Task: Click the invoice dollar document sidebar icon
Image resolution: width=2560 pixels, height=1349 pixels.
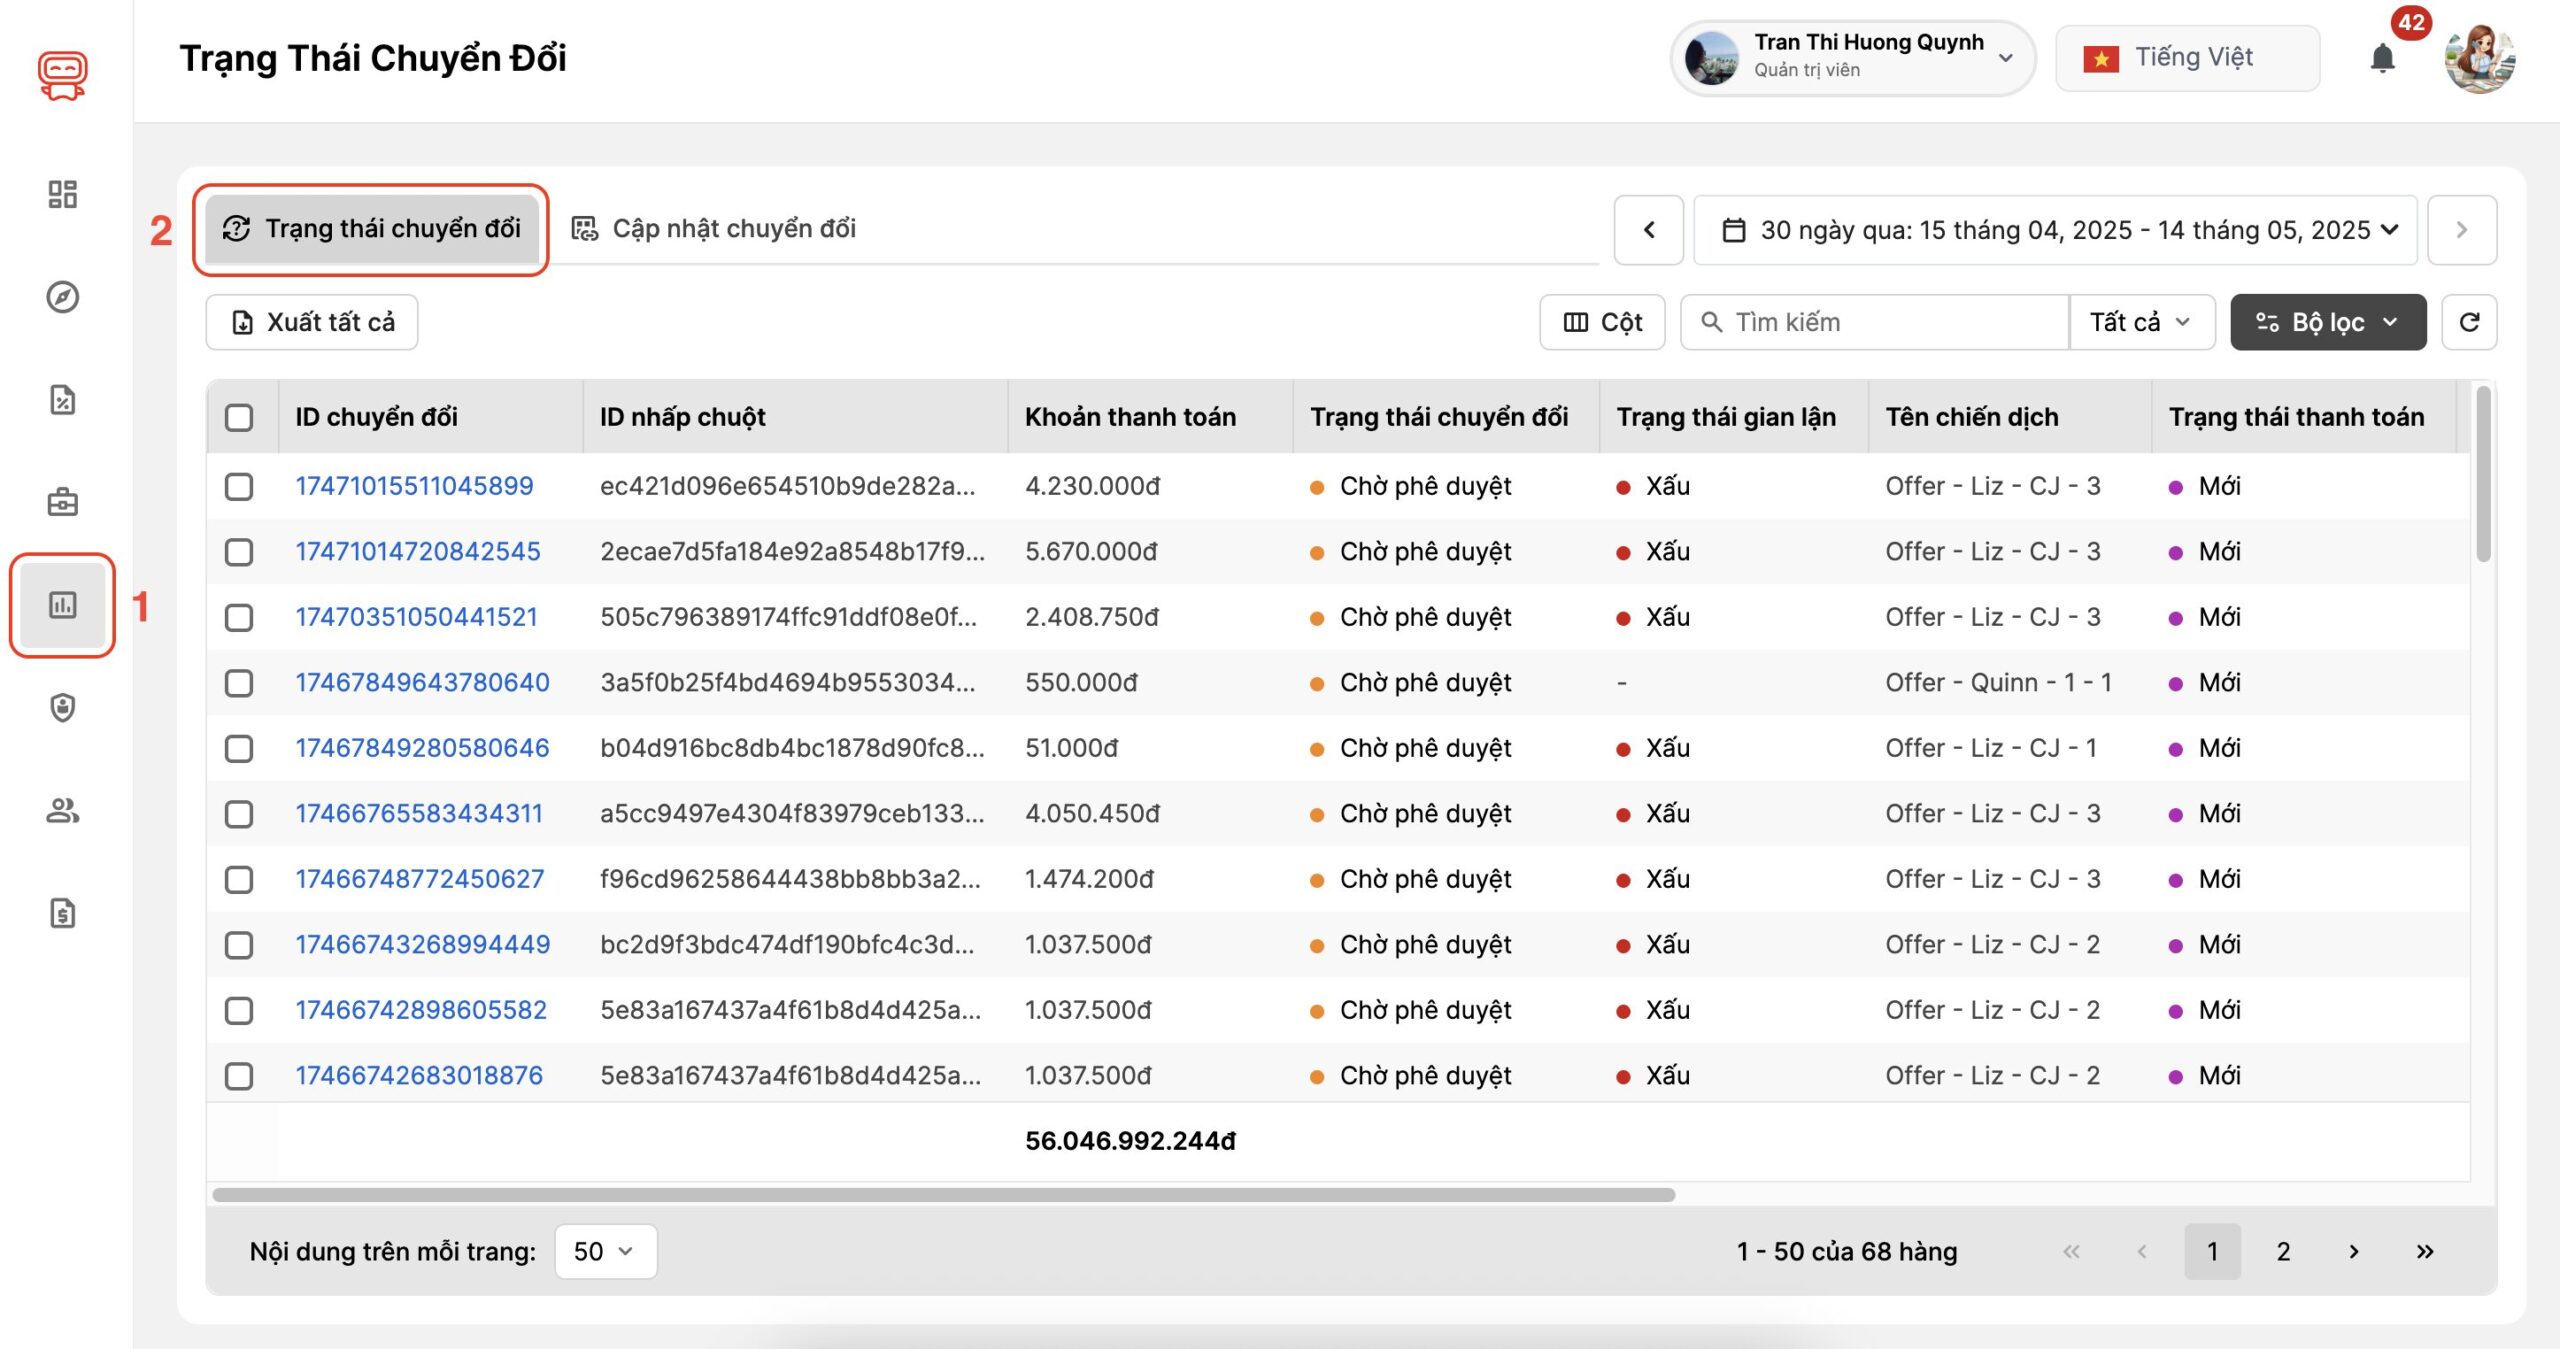Action: [62, 913]
